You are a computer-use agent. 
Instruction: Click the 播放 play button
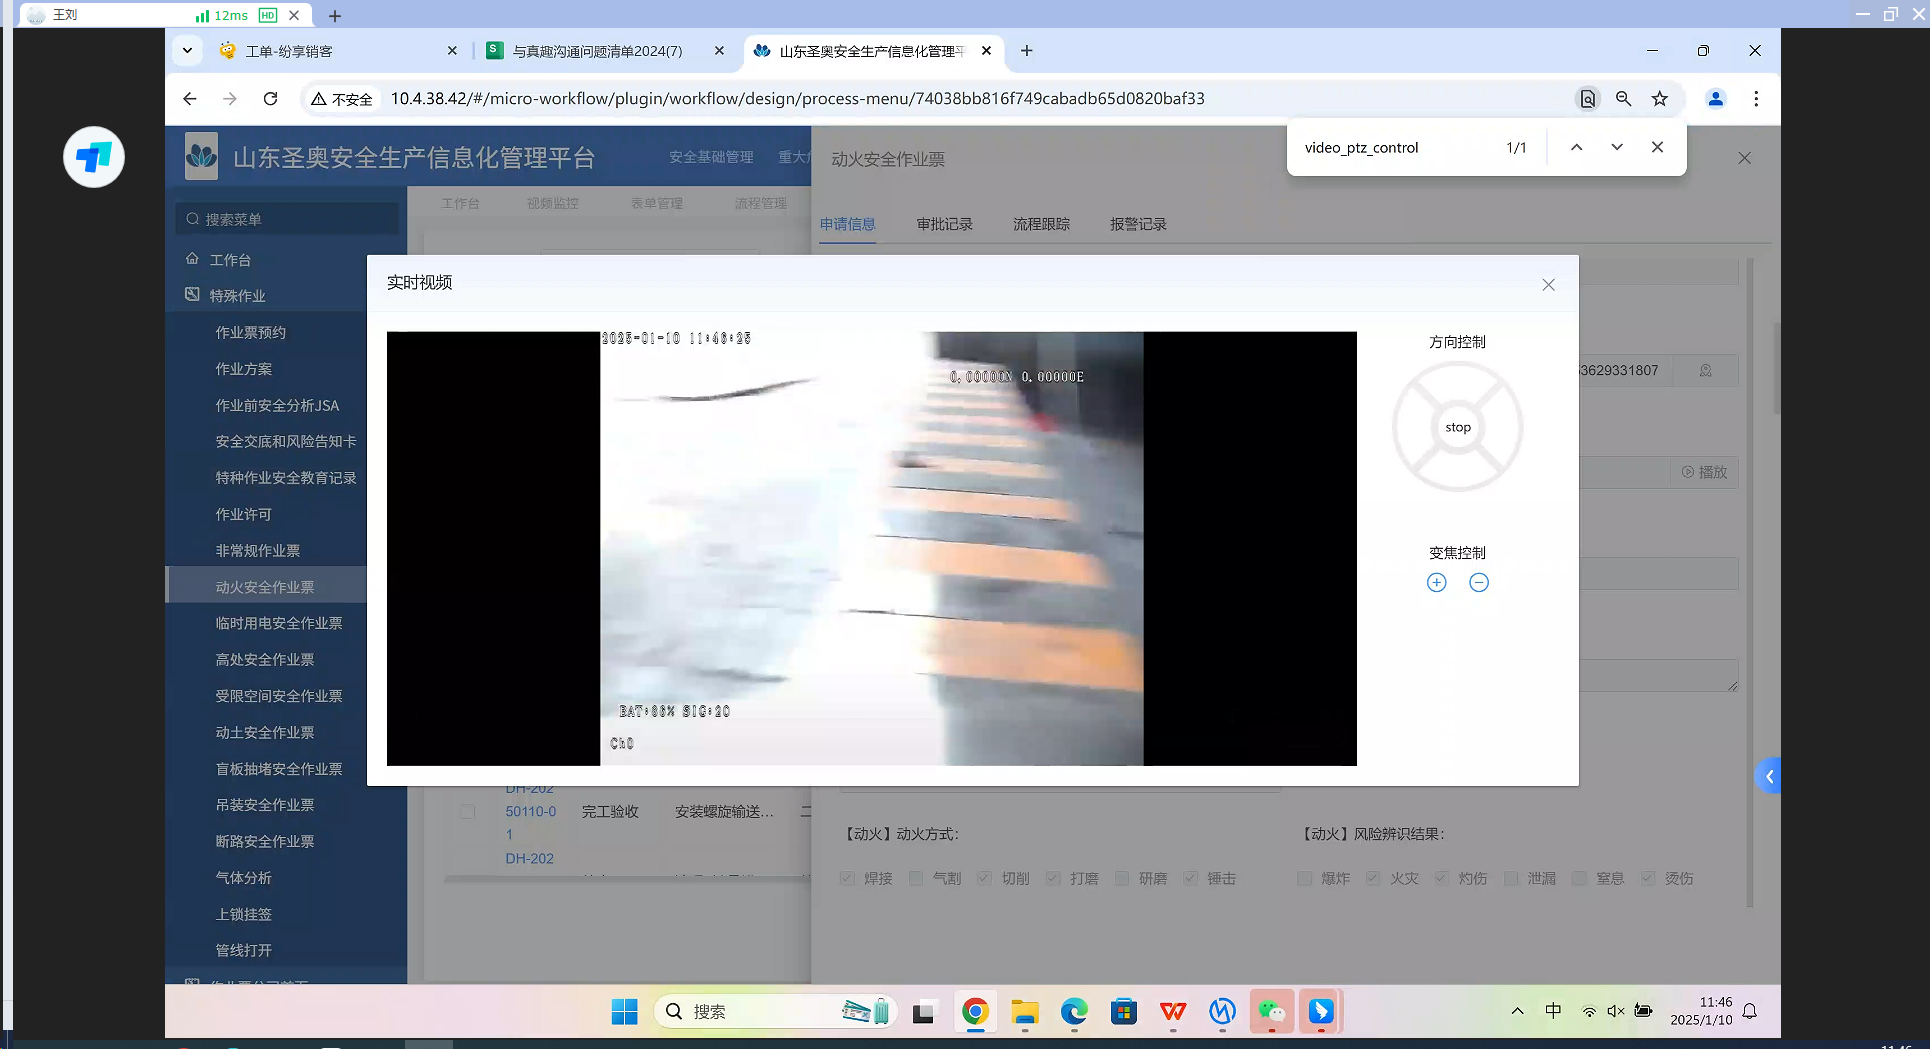point(1704,472)
